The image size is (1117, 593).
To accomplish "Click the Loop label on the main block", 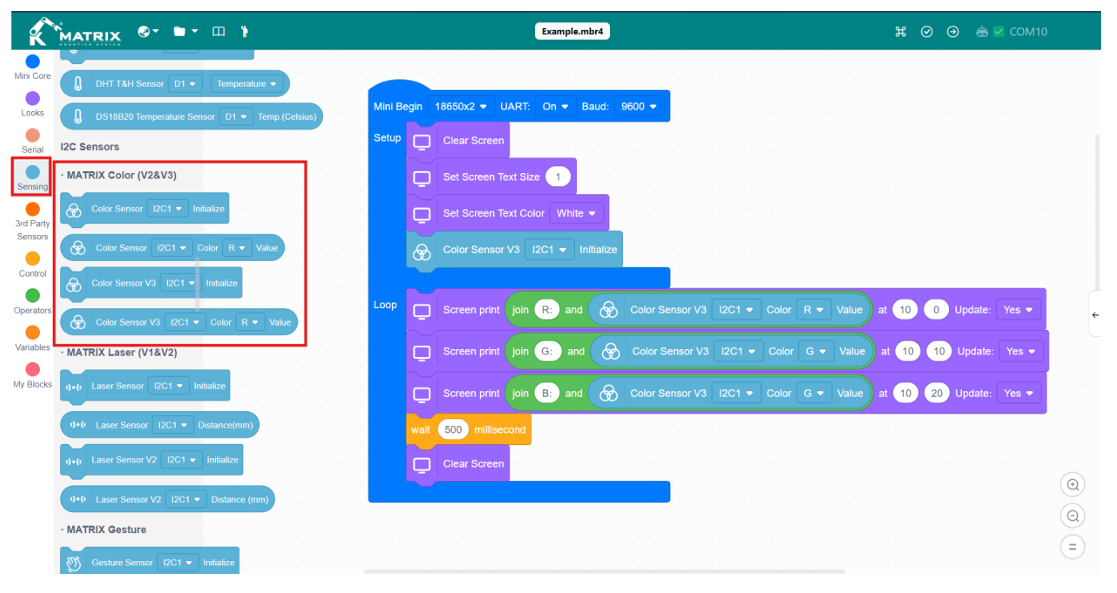I will pos(385,304).
